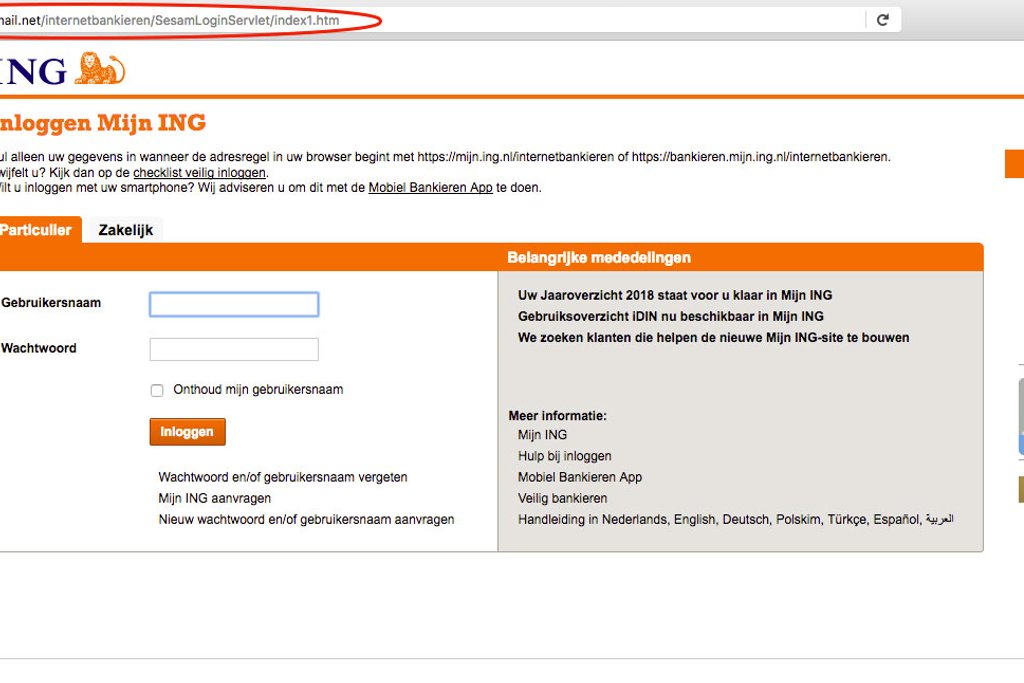Select the Particulier tab
The image size is (1024, 683).
[x=36, y=230]
